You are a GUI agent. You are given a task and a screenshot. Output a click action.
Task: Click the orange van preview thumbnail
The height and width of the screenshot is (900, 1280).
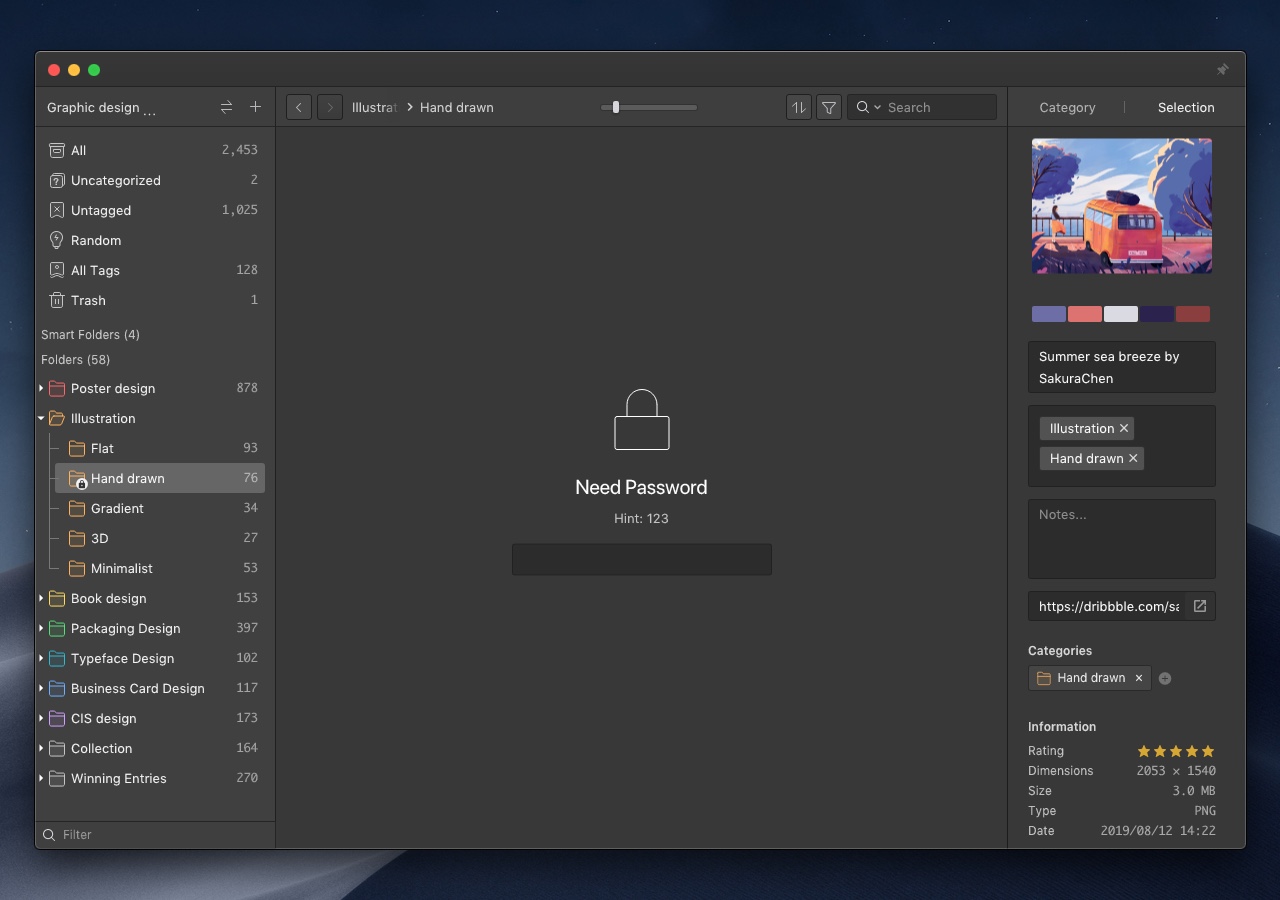[x=1122, y=206]
